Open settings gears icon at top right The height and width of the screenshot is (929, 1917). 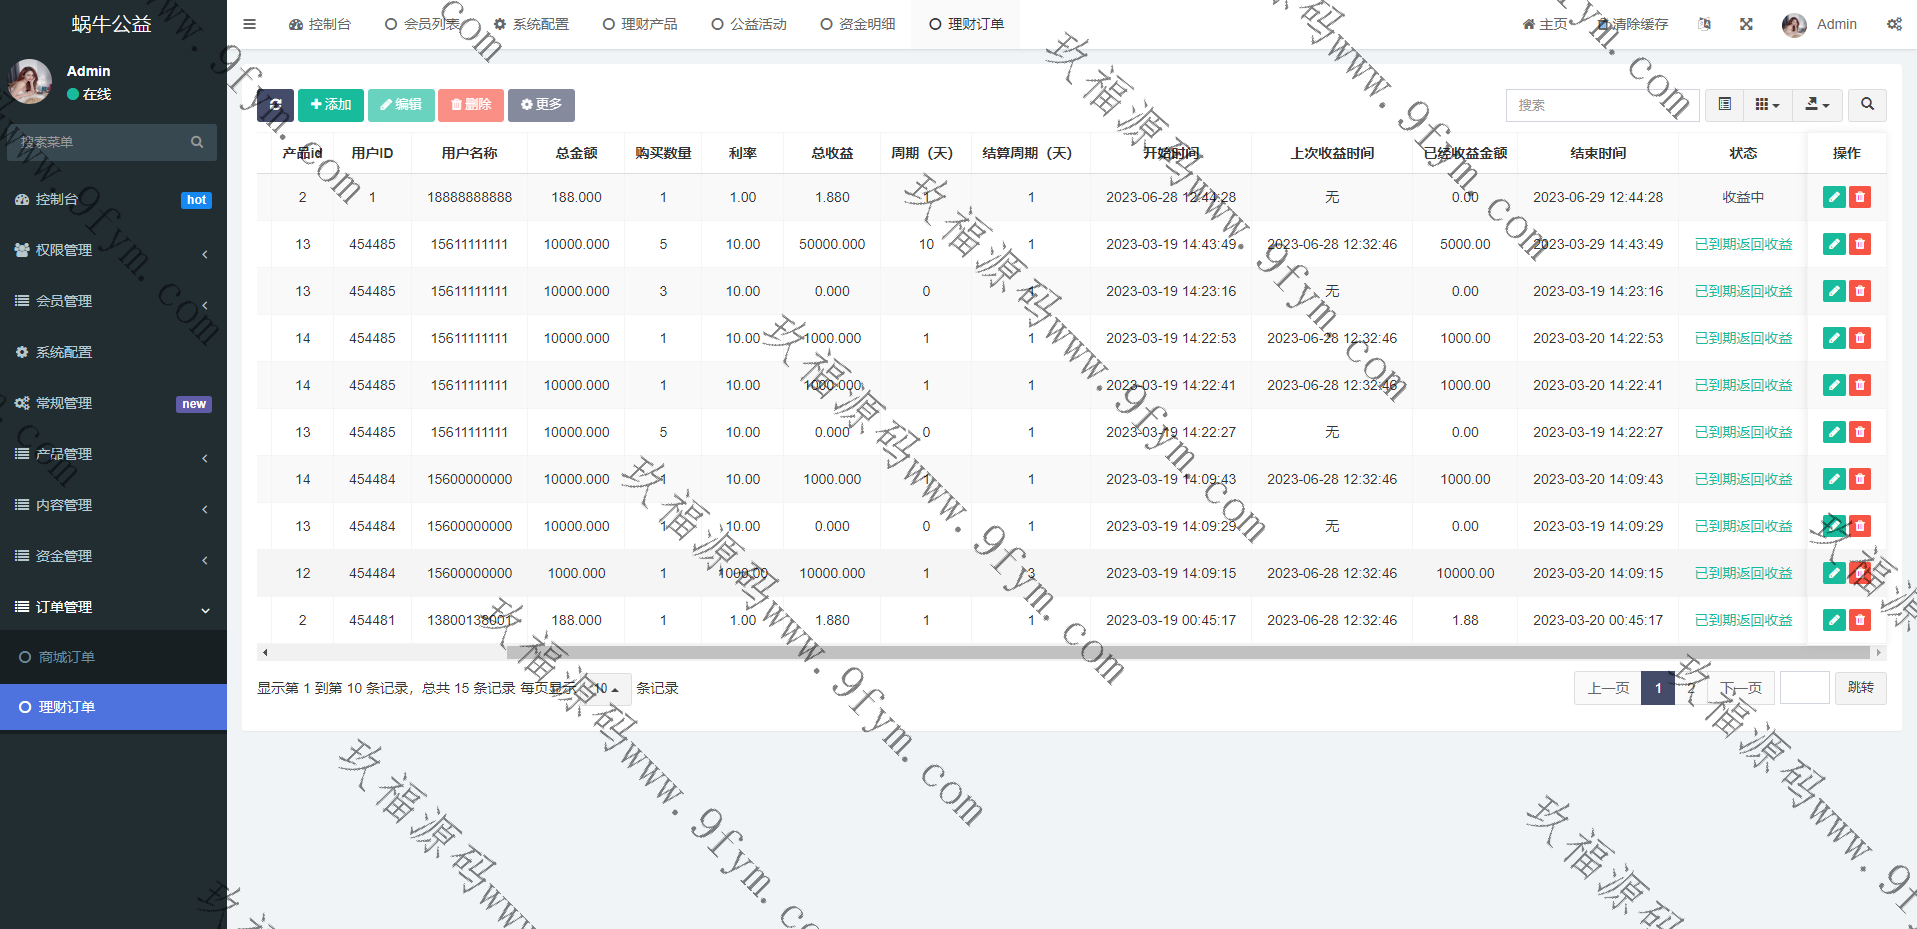(1894, 24)
